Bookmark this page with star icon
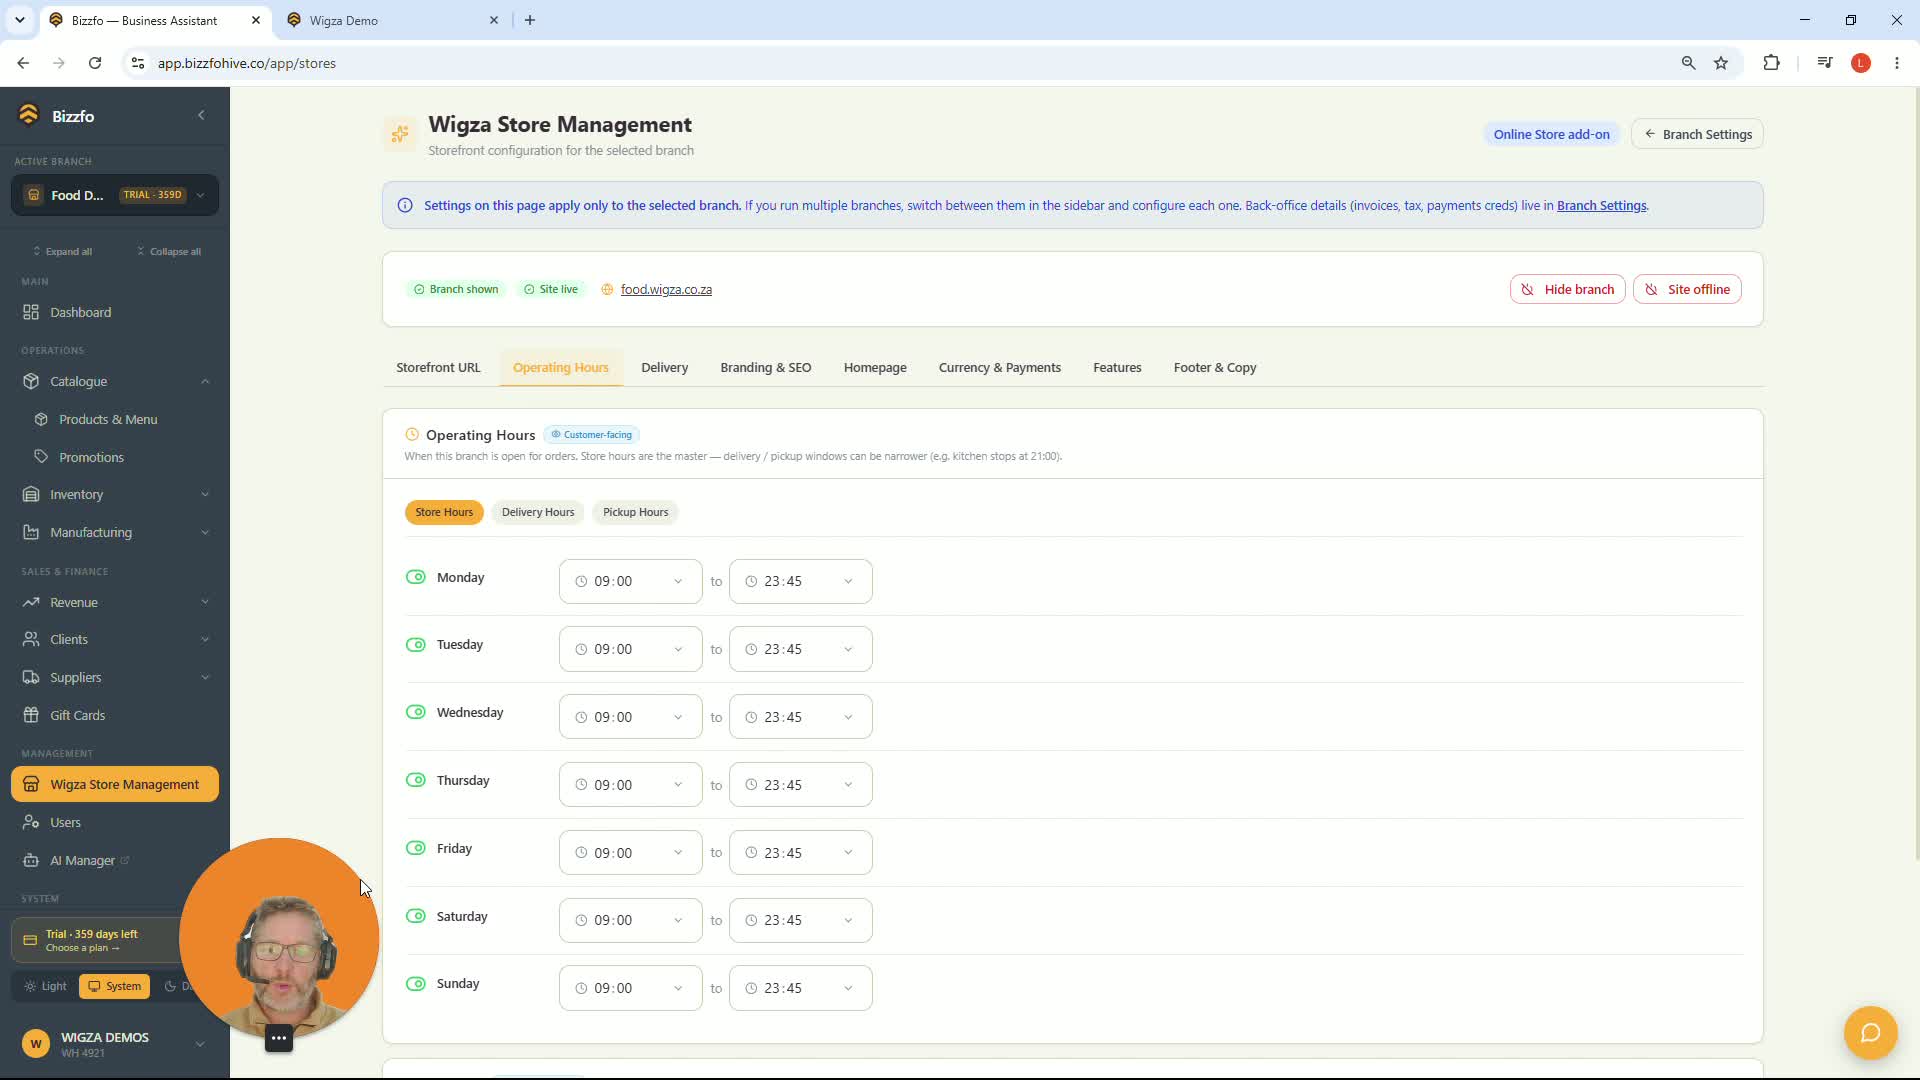Viewport: 1920px width, 1080px height. point(1721,63)
